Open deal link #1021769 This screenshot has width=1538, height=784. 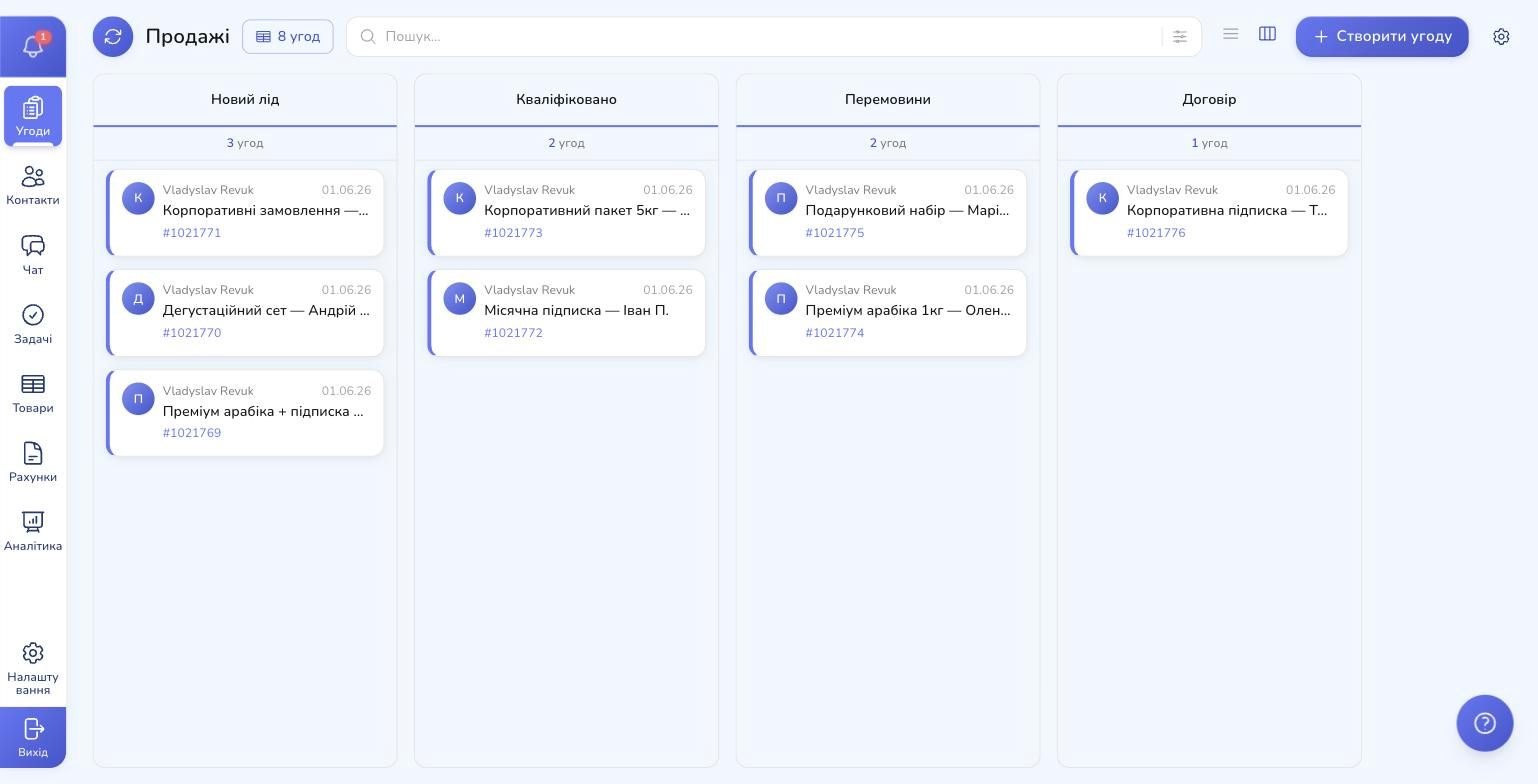point(192,433)
